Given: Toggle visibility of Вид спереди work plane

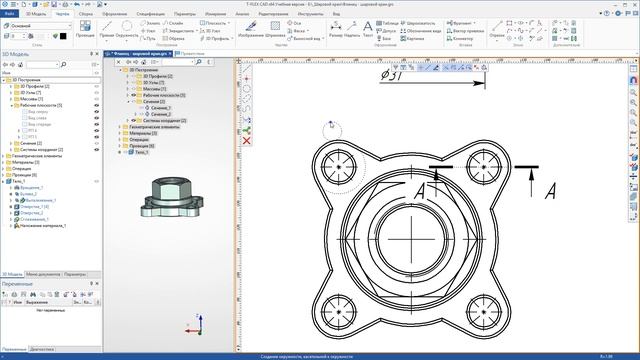Looking at the screenshot, I should (x=97, y=124).
